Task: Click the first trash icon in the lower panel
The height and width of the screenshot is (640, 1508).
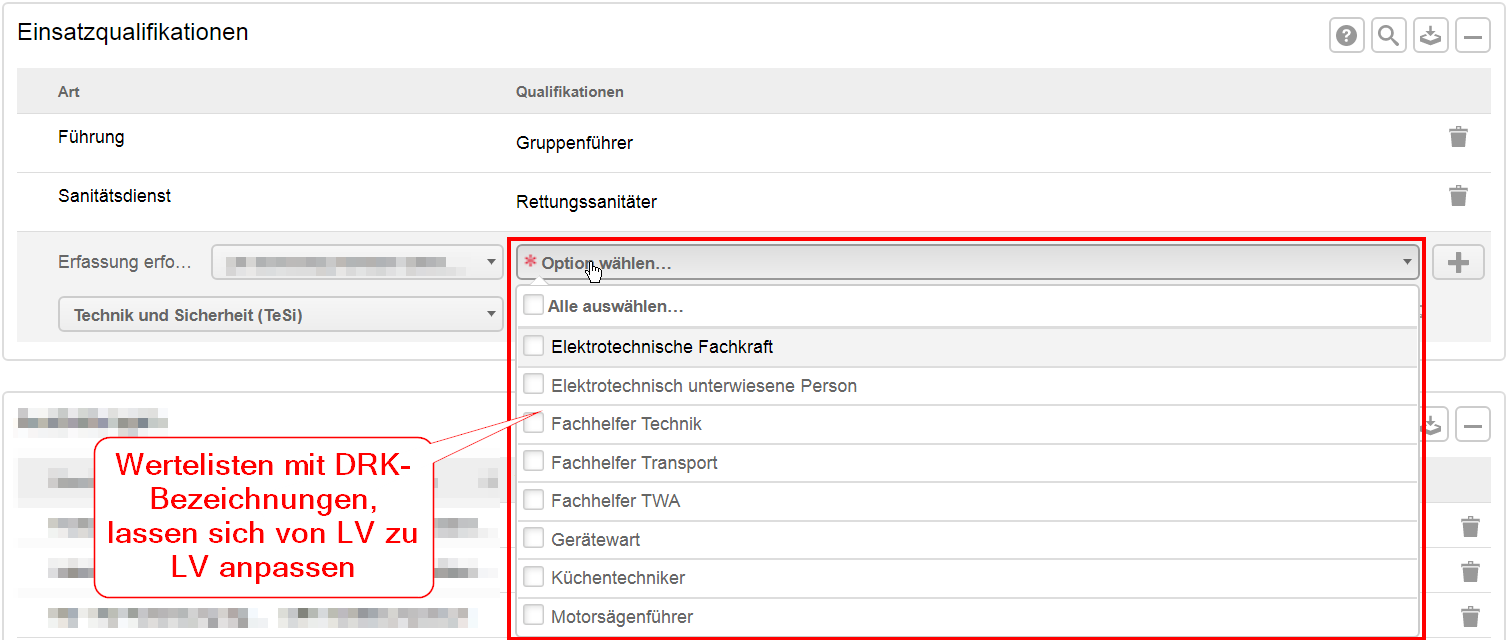Action: (x=1470, y=527)
